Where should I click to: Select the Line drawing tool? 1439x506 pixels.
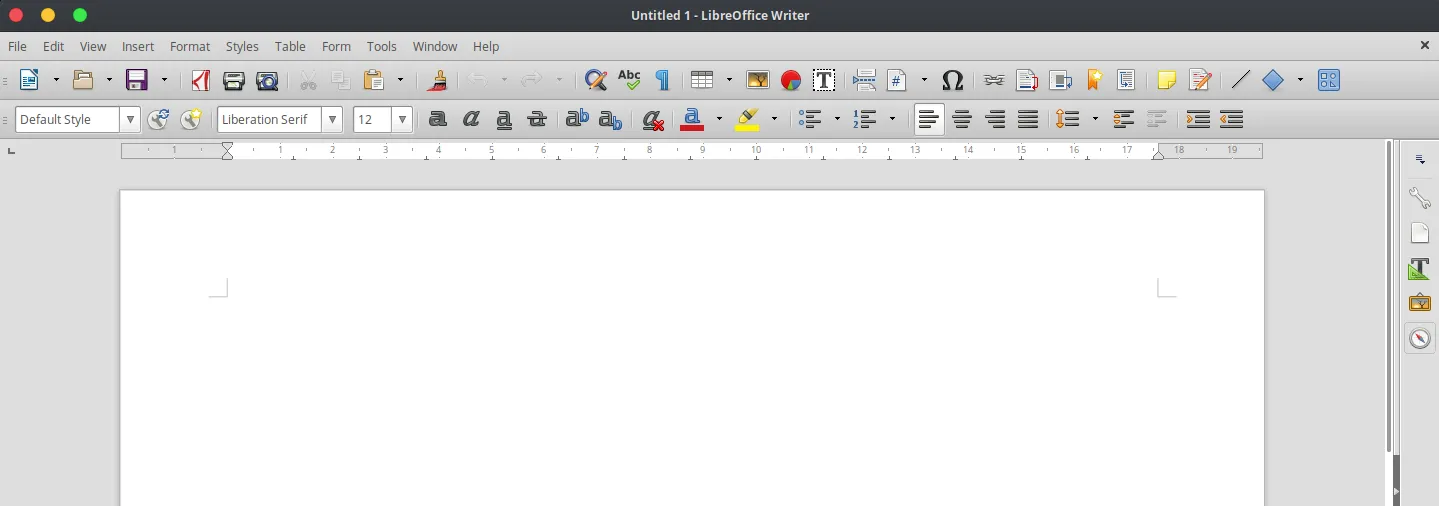click(1240, 80)
